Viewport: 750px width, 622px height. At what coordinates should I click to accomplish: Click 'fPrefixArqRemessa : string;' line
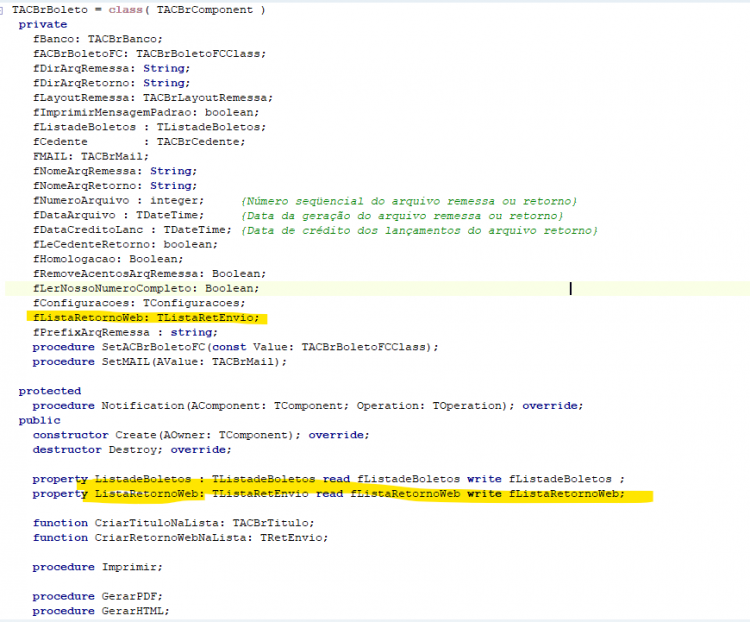point(125,333)
